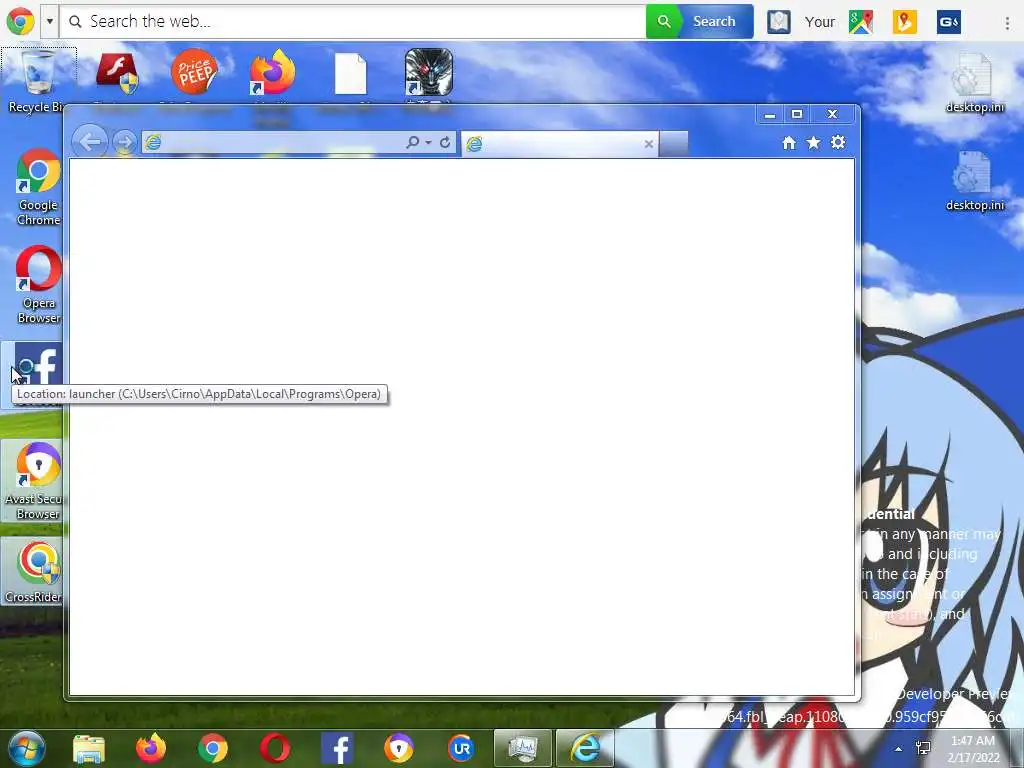This screenshot has height=768, width=1024.
Task: Select the Avast Secure Browser desktop shortcut
Action: click(x=33, y=481)
